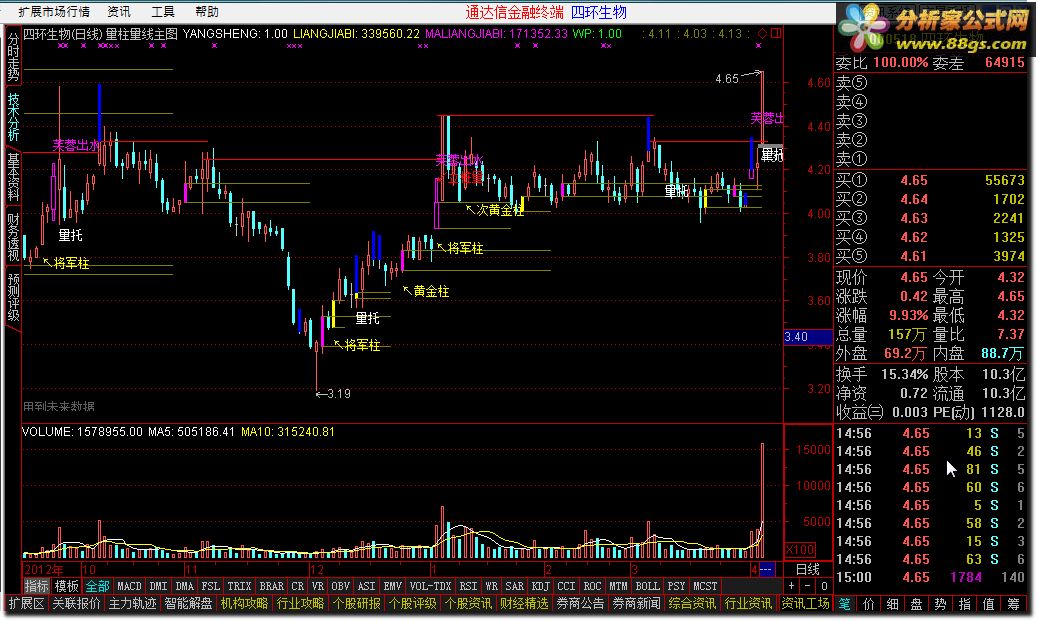Switch indicator to VOL-TDX

[430, 586]
